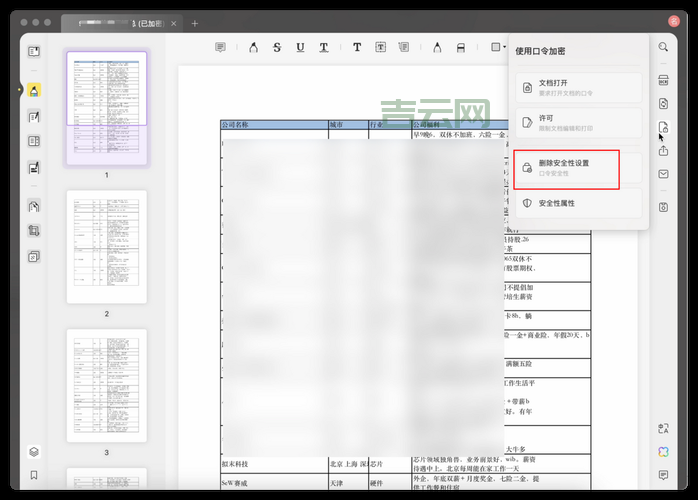Open the comments panel icon at bottom right
Viewport: 698px width, 500px height.
663,475
